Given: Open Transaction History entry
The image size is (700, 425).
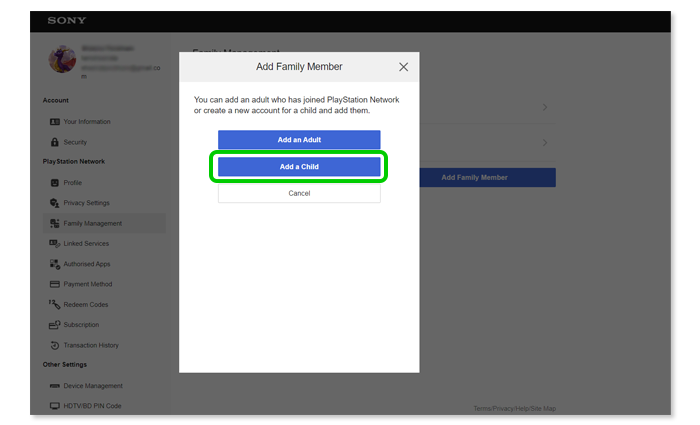Looking at the screenshot, I should click(91, 345).
